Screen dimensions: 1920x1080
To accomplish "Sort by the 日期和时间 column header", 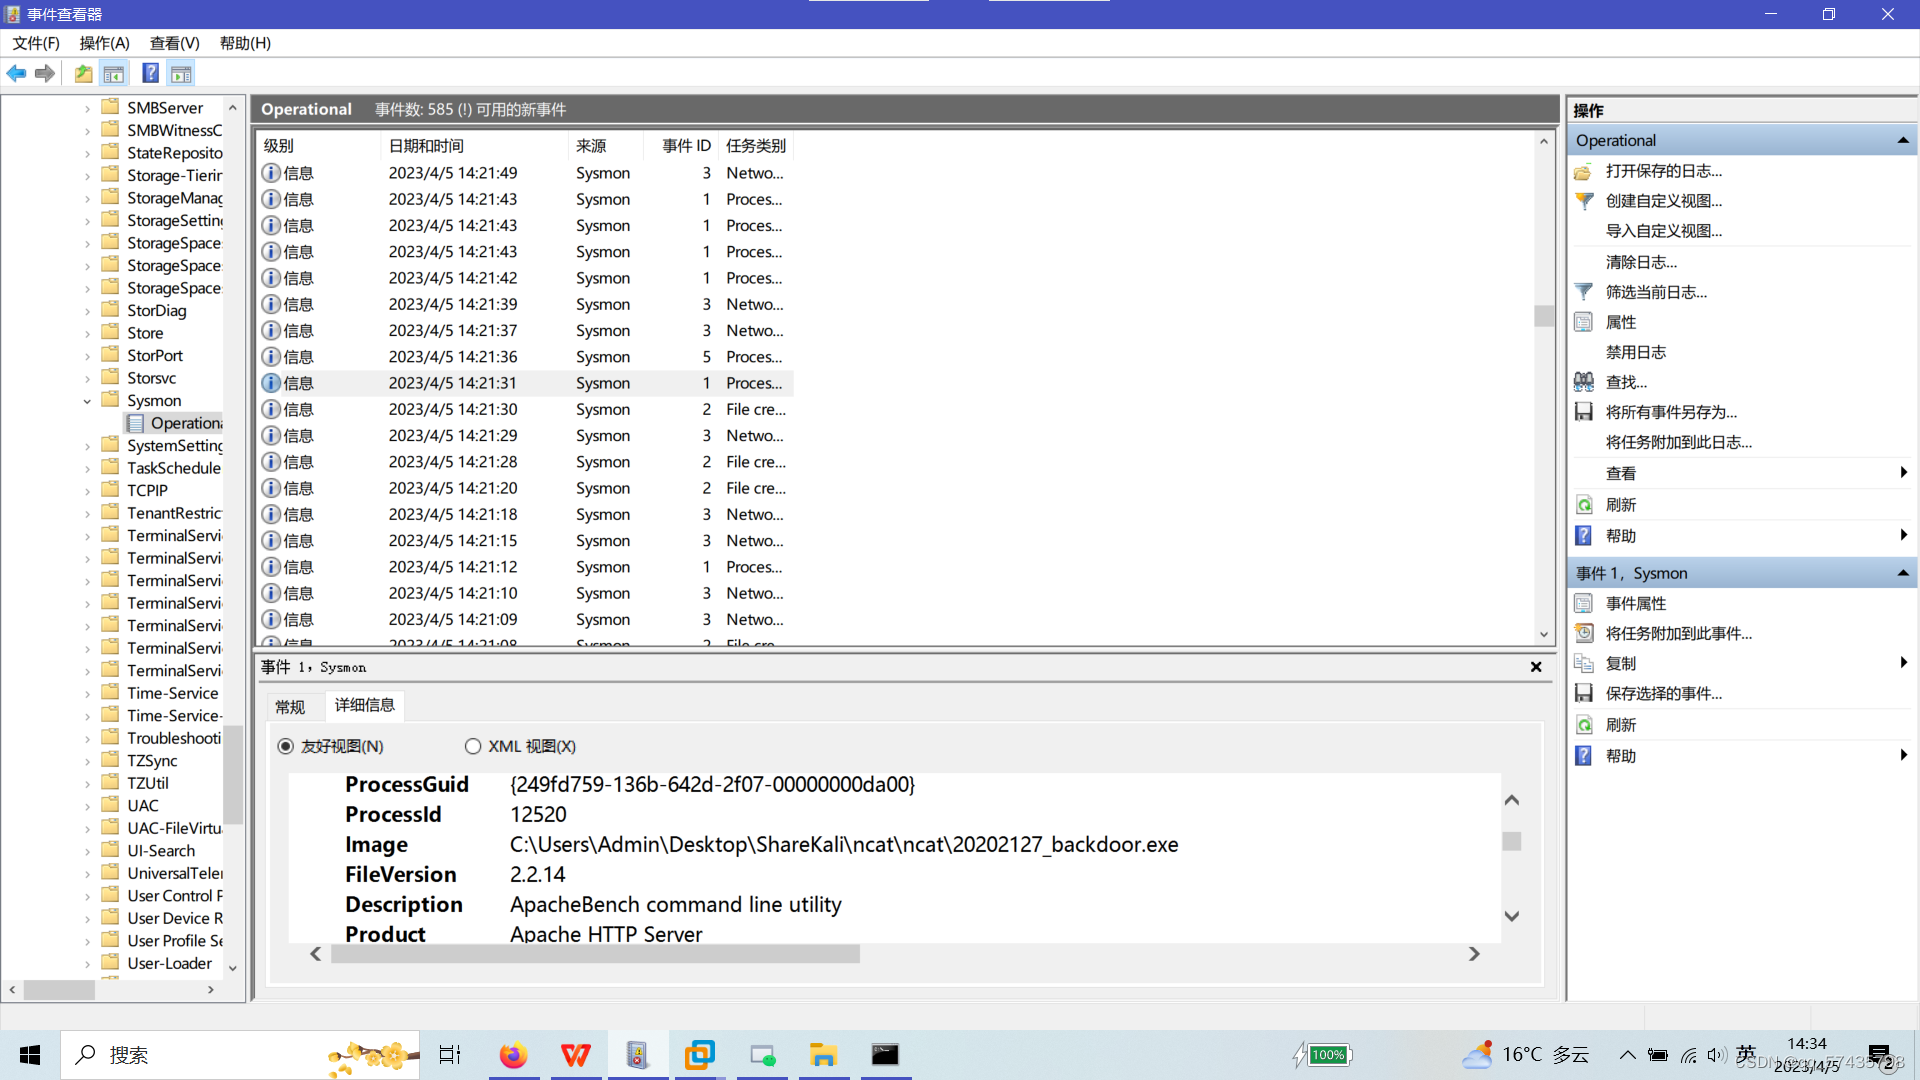I will (474, 146).
